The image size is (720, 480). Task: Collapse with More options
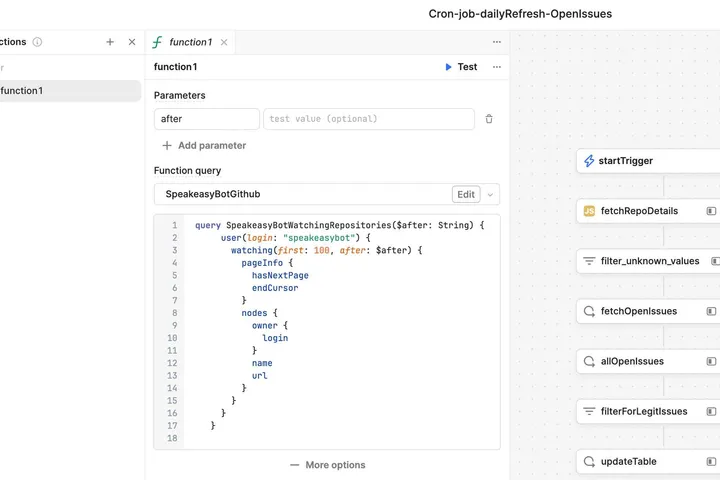[x=328, y=465]
